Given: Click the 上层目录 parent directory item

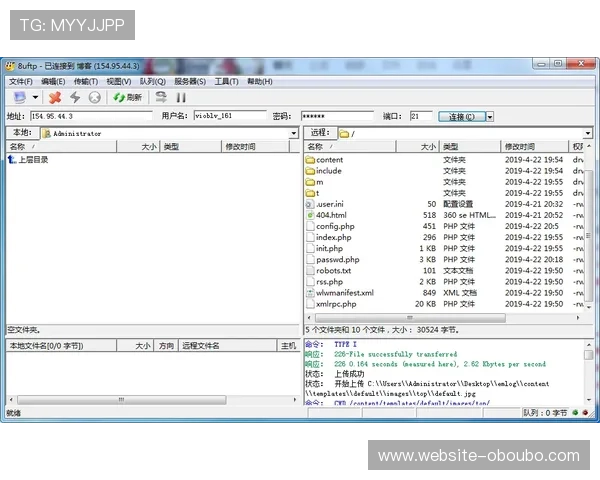Looking at the screenshot, I should [32, 160].
